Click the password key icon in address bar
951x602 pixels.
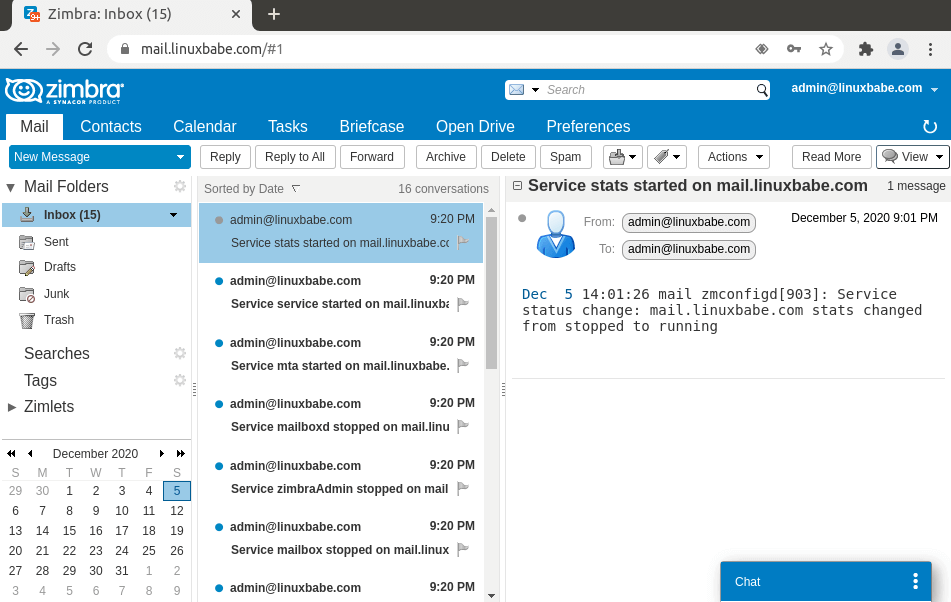[x=793, y=49]
